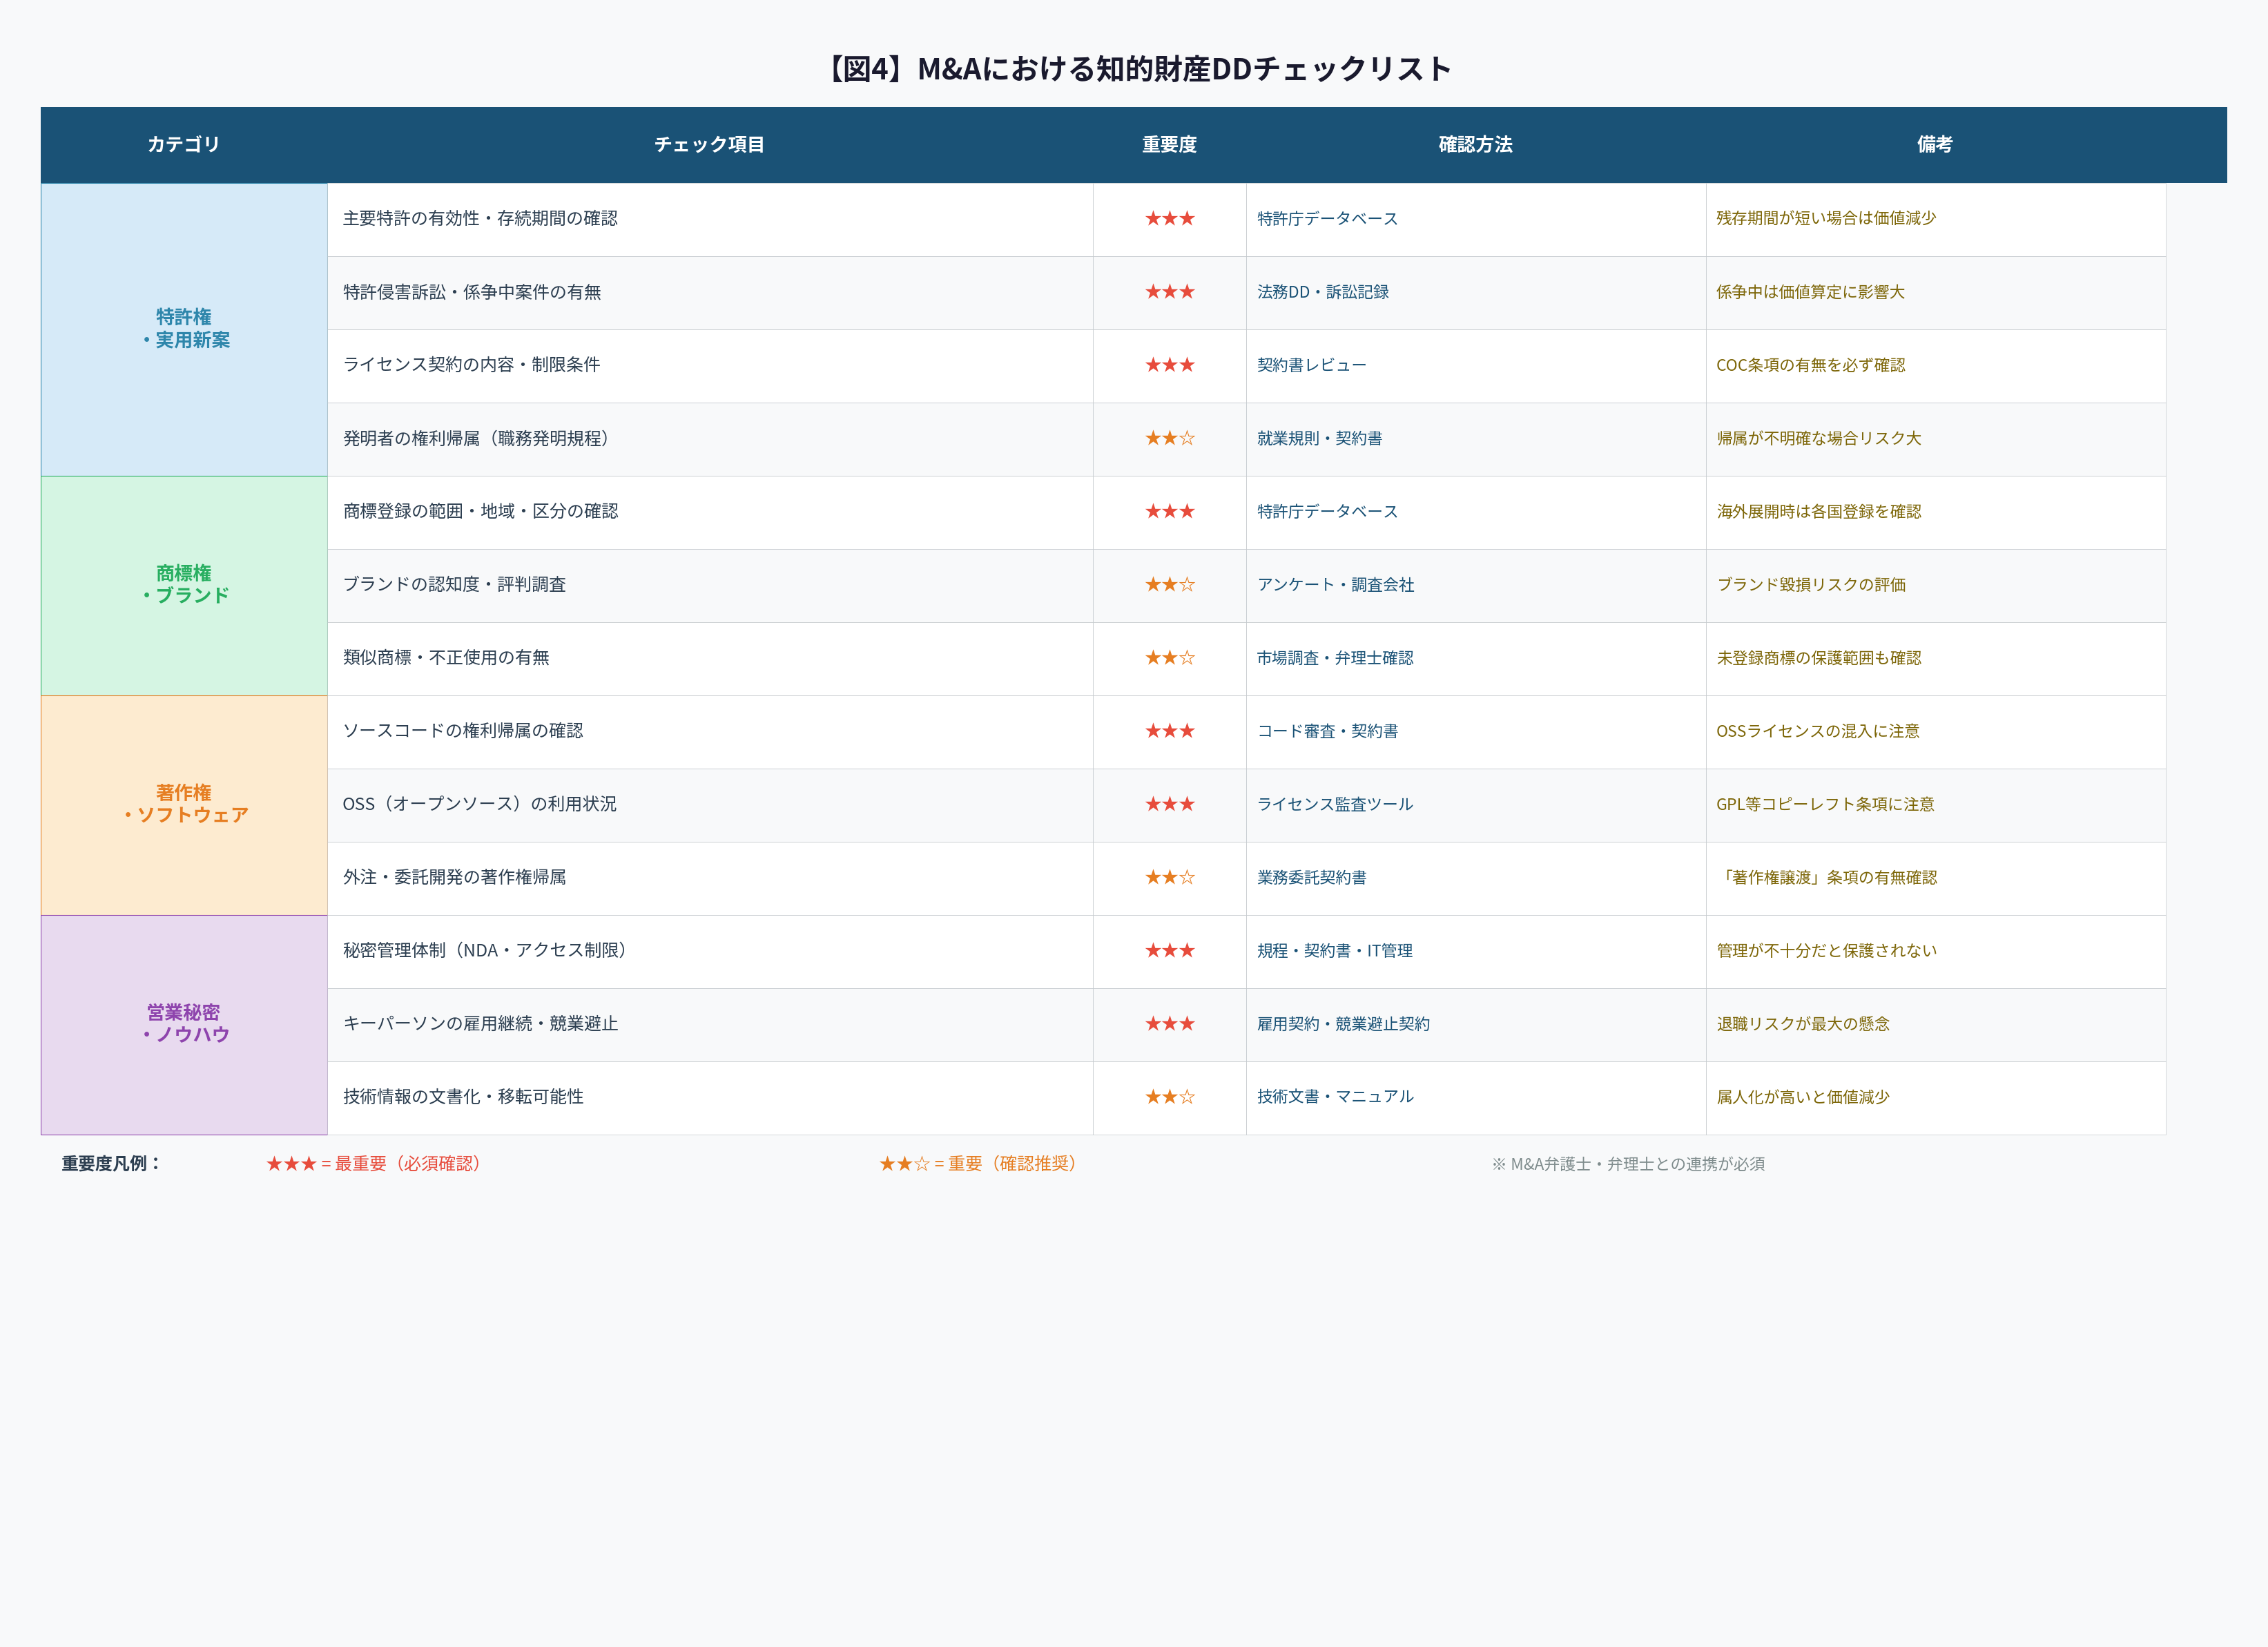Click star rating in 技術情報の文書化 row
2268x1647 pixels.
(x=1170, y=1096)
